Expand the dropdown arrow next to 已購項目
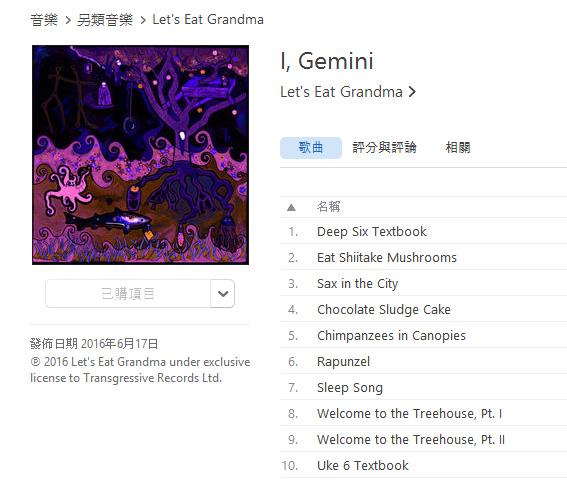The width and height of the screenshot is (567, 481). (223, 294)
